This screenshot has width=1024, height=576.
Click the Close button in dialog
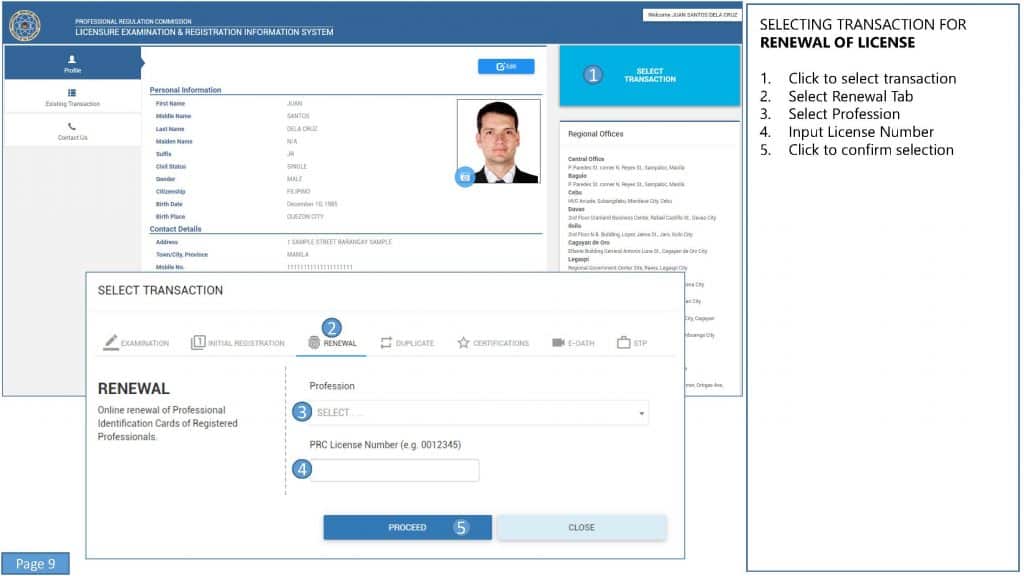(581, 527)
